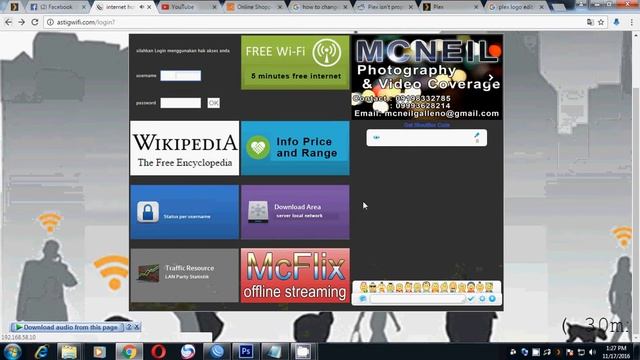Open Photoshop from the taskbar

(246, 351)
